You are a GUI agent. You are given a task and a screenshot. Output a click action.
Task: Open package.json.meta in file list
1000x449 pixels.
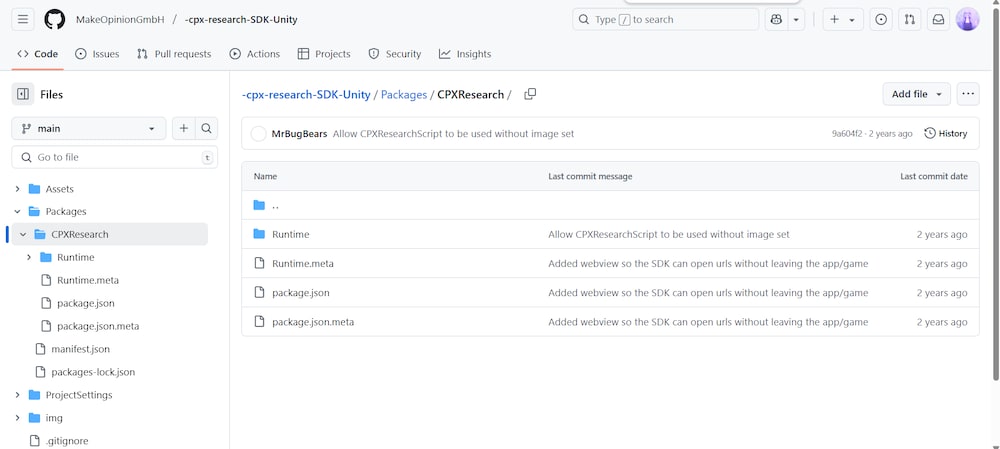click(x=312, y=322)
